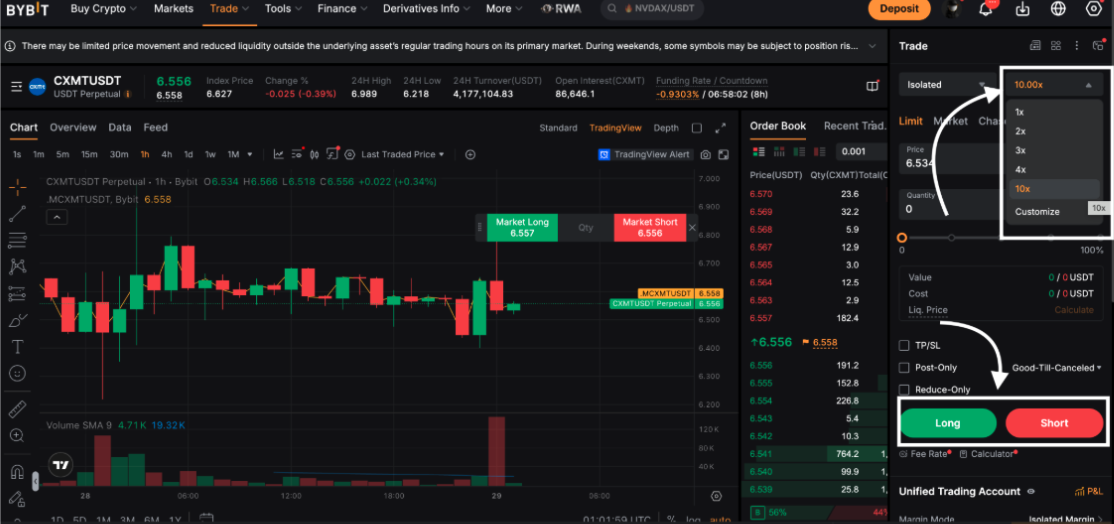Expand the risk notice banner chevron
This screenshot has width=1114, height=524.
(872, 45)
